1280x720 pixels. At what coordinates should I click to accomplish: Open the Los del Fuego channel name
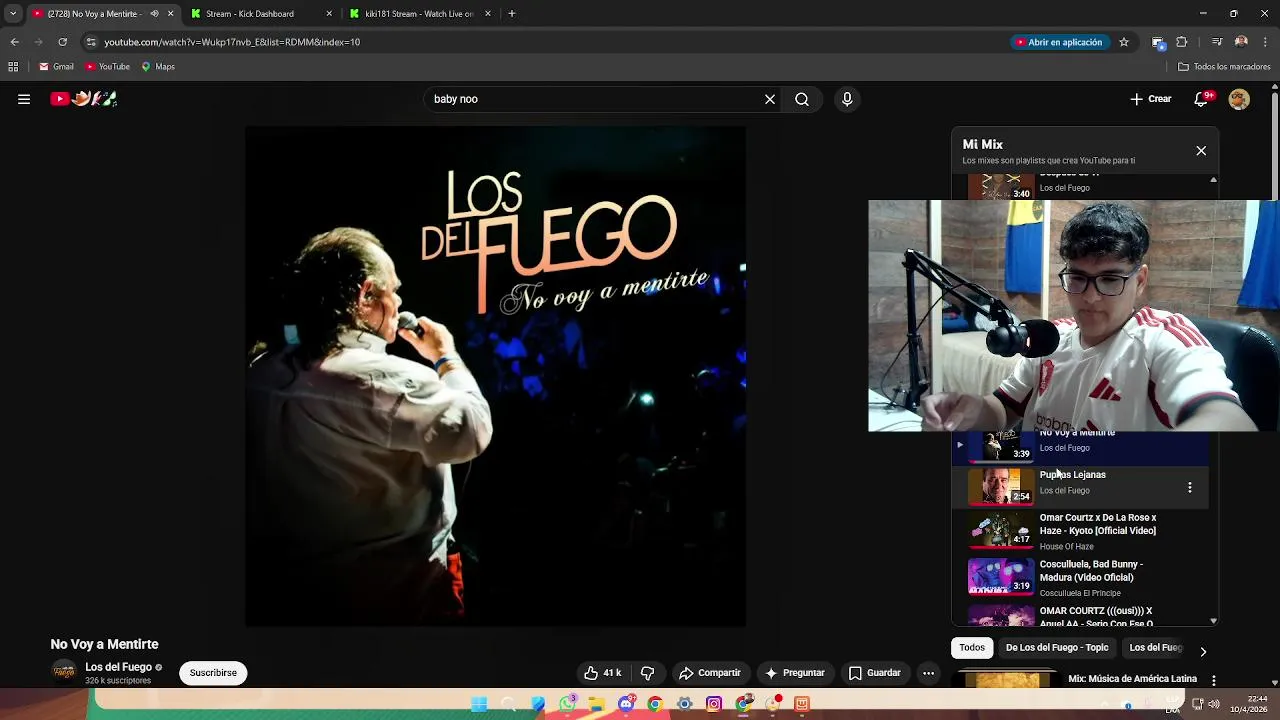click(x=118, y=667)
